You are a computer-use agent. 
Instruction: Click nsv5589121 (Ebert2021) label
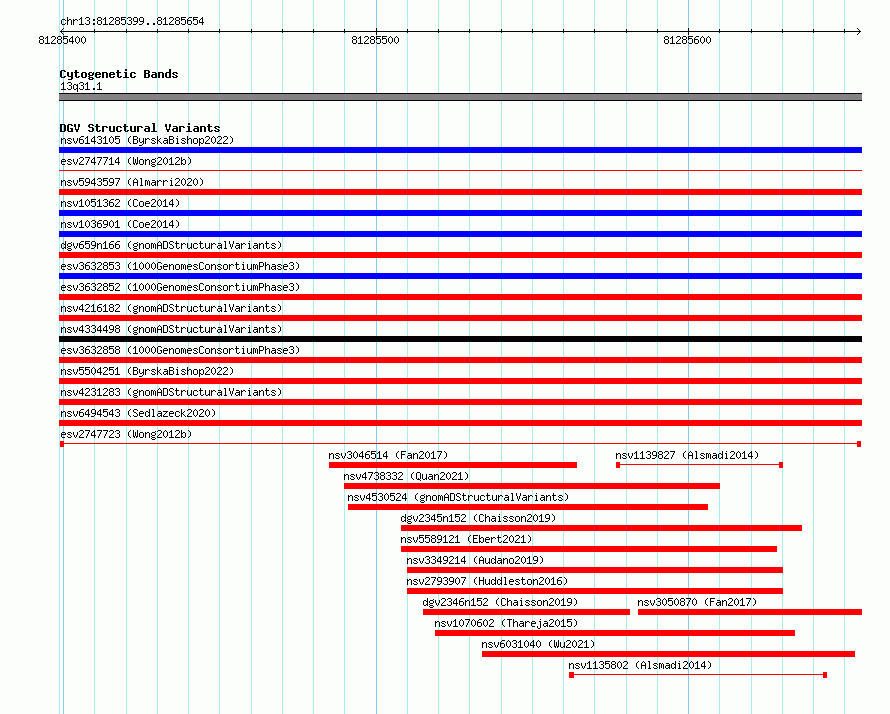click(467, 539)
